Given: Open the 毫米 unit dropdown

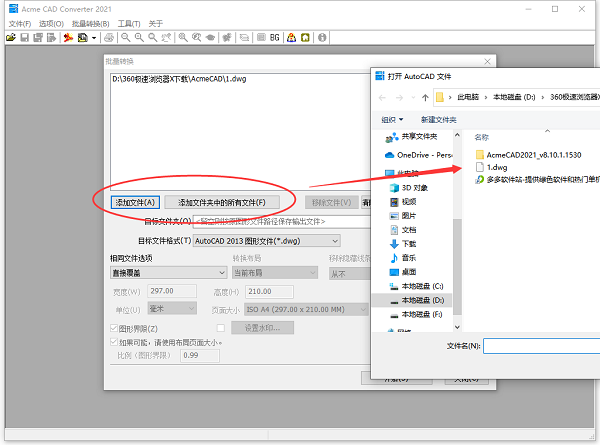Looking at the screenshot, I should 172,308.
